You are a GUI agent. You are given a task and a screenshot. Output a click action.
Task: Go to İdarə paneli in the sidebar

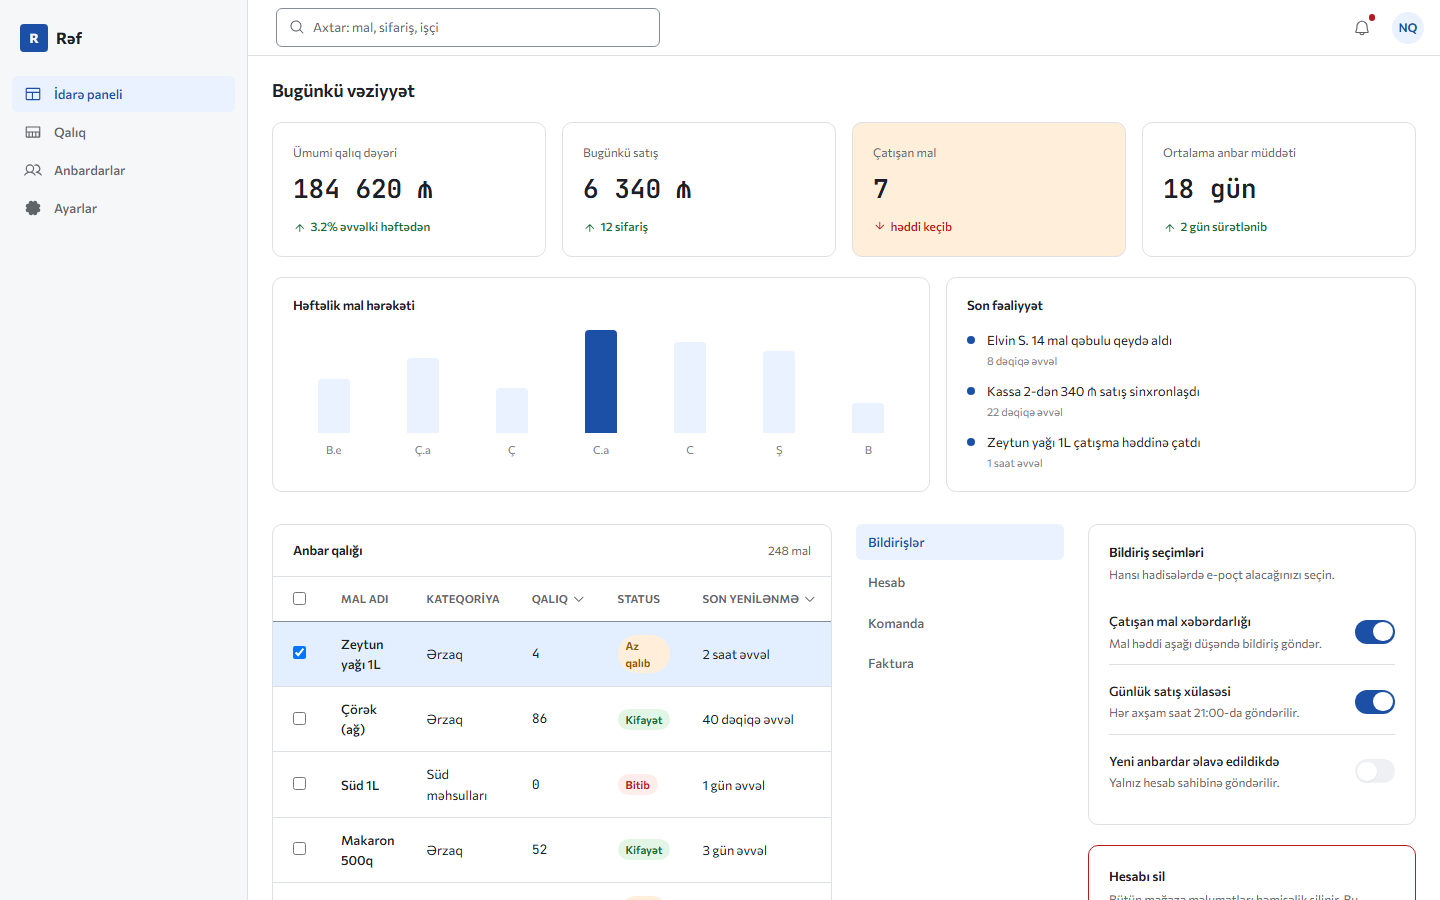pos(124,94)
